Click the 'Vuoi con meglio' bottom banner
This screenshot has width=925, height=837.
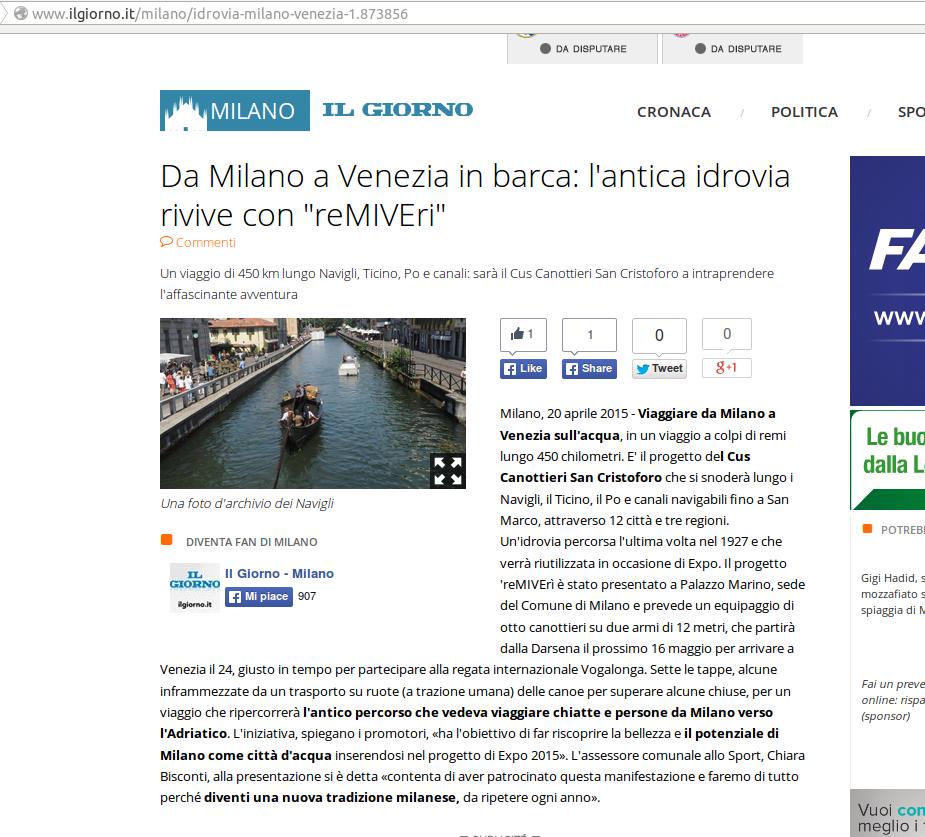pos(887,813)
